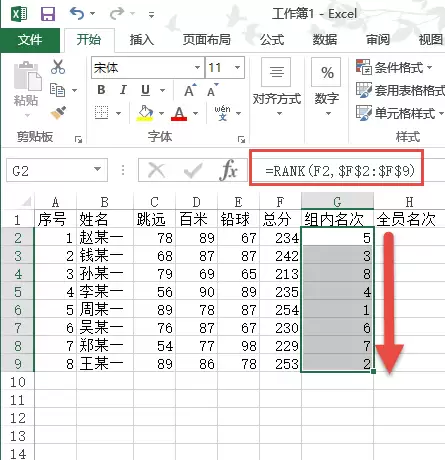Screen dimensions: 445x460
Task: Click the Redo arrow icon
Action: point(117,14)
